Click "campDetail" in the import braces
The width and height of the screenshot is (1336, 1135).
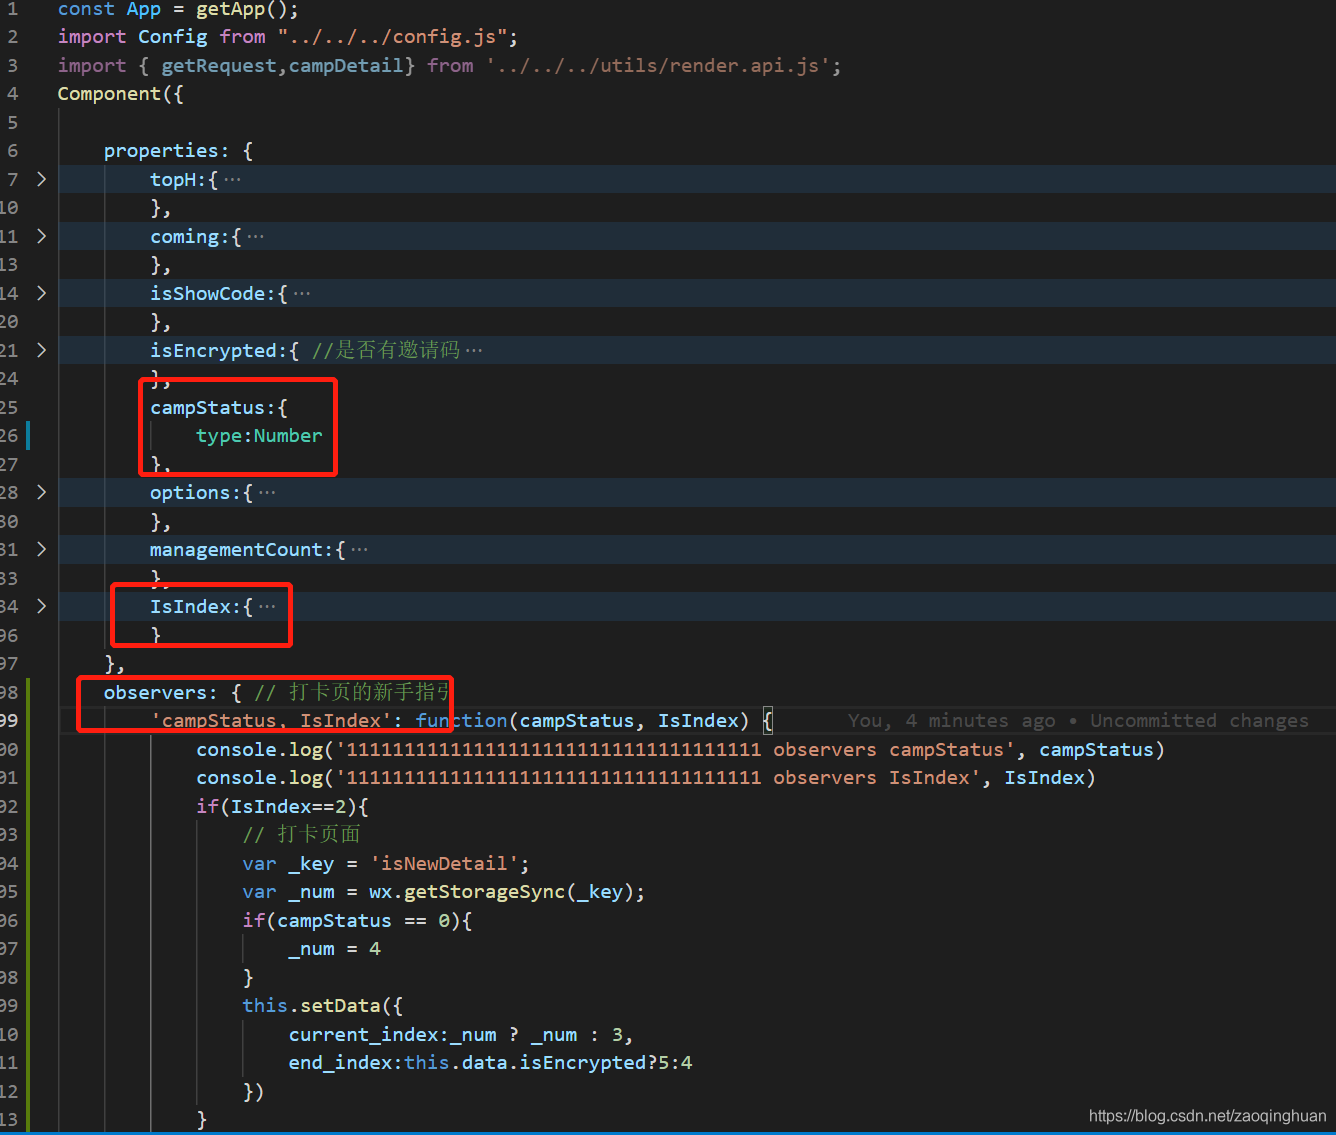346,66
